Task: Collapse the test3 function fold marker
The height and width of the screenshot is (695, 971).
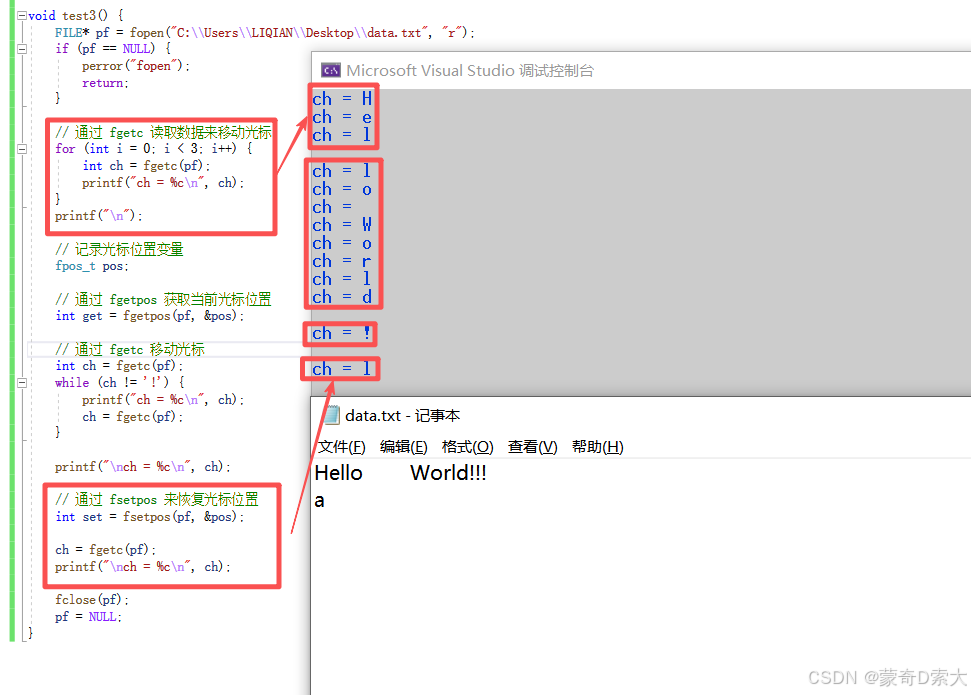Action: pyautogui.click(x=22, y=15)
